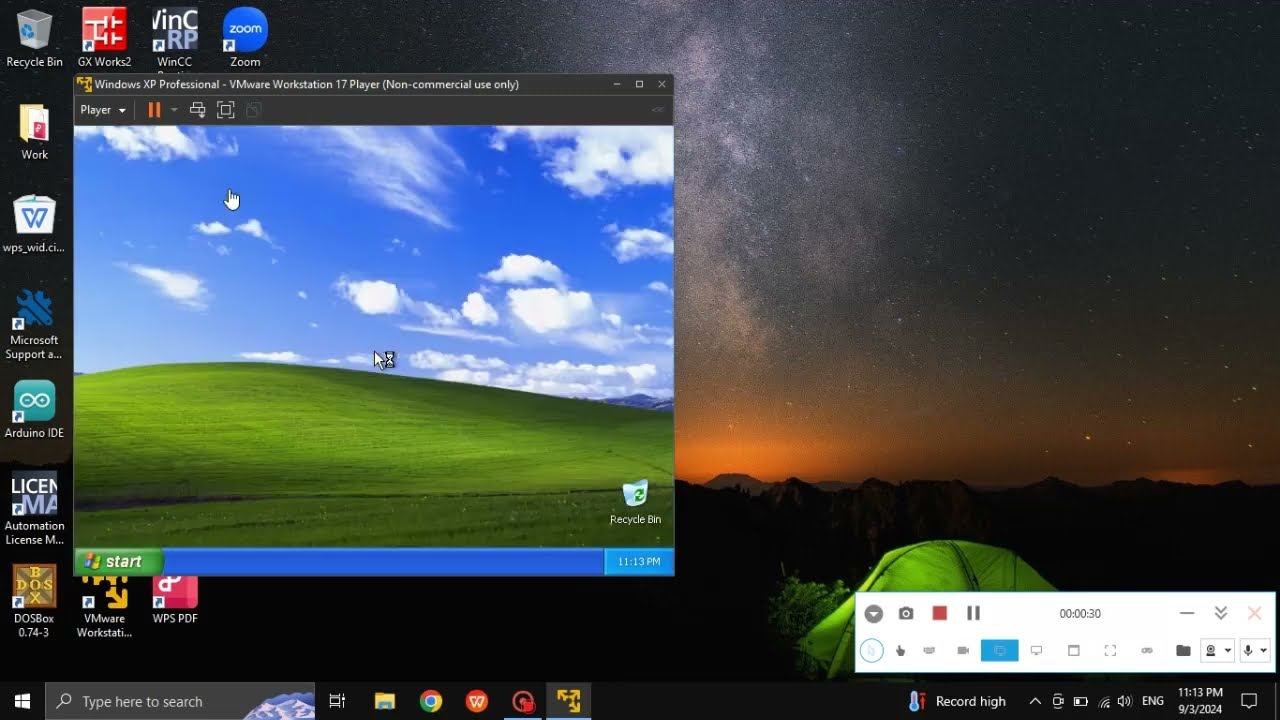Open the Windows XP start menu
Image resolution: width=1280 pixels, height=720 pixels.
pyautogui.click(x=118, y=561)
